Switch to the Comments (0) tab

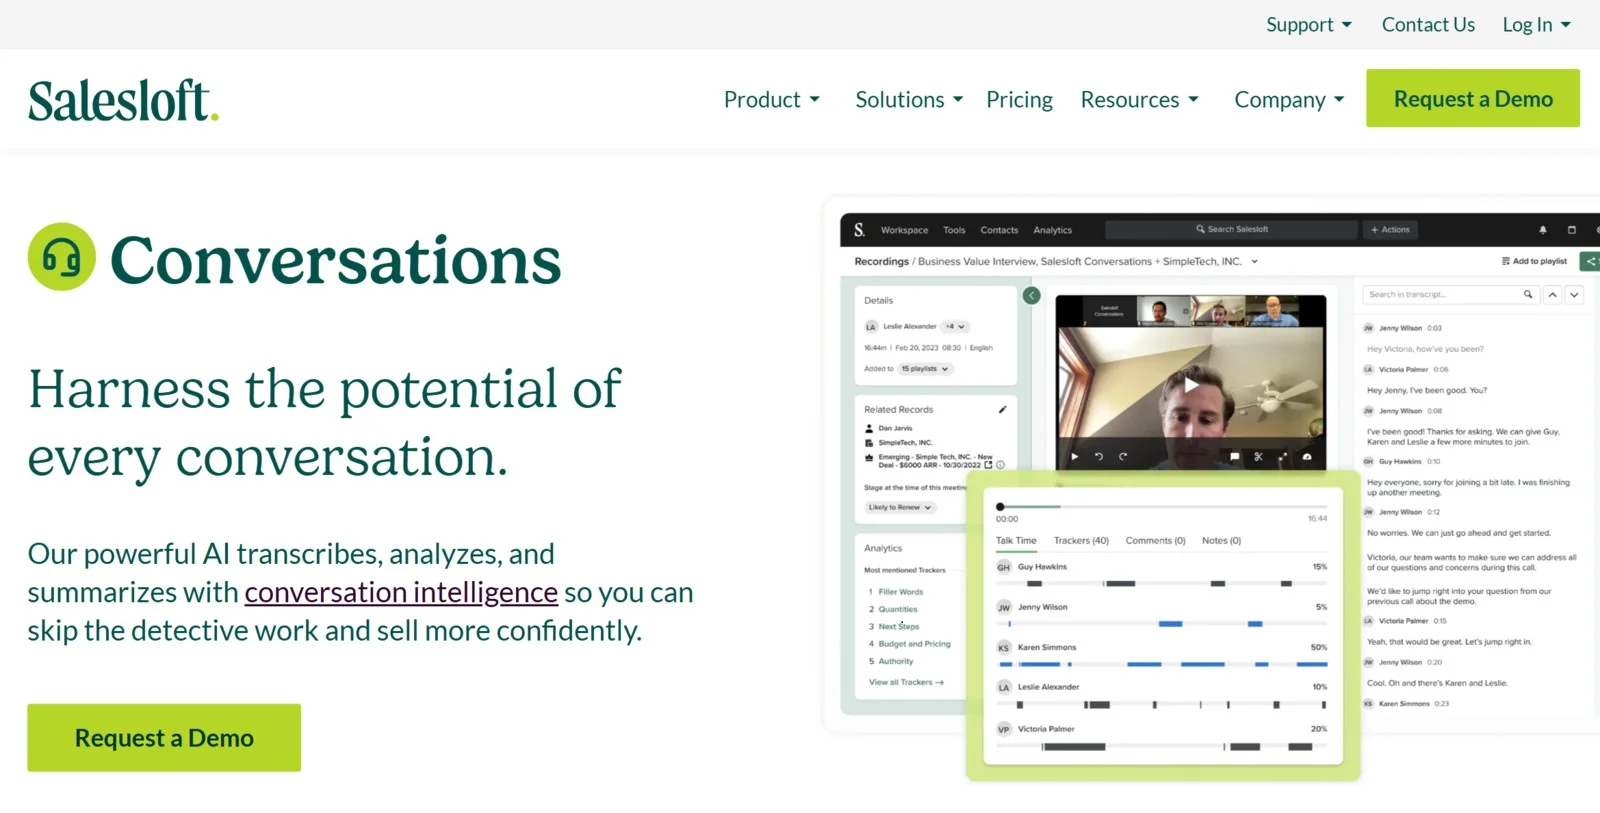pos(1155,541)
